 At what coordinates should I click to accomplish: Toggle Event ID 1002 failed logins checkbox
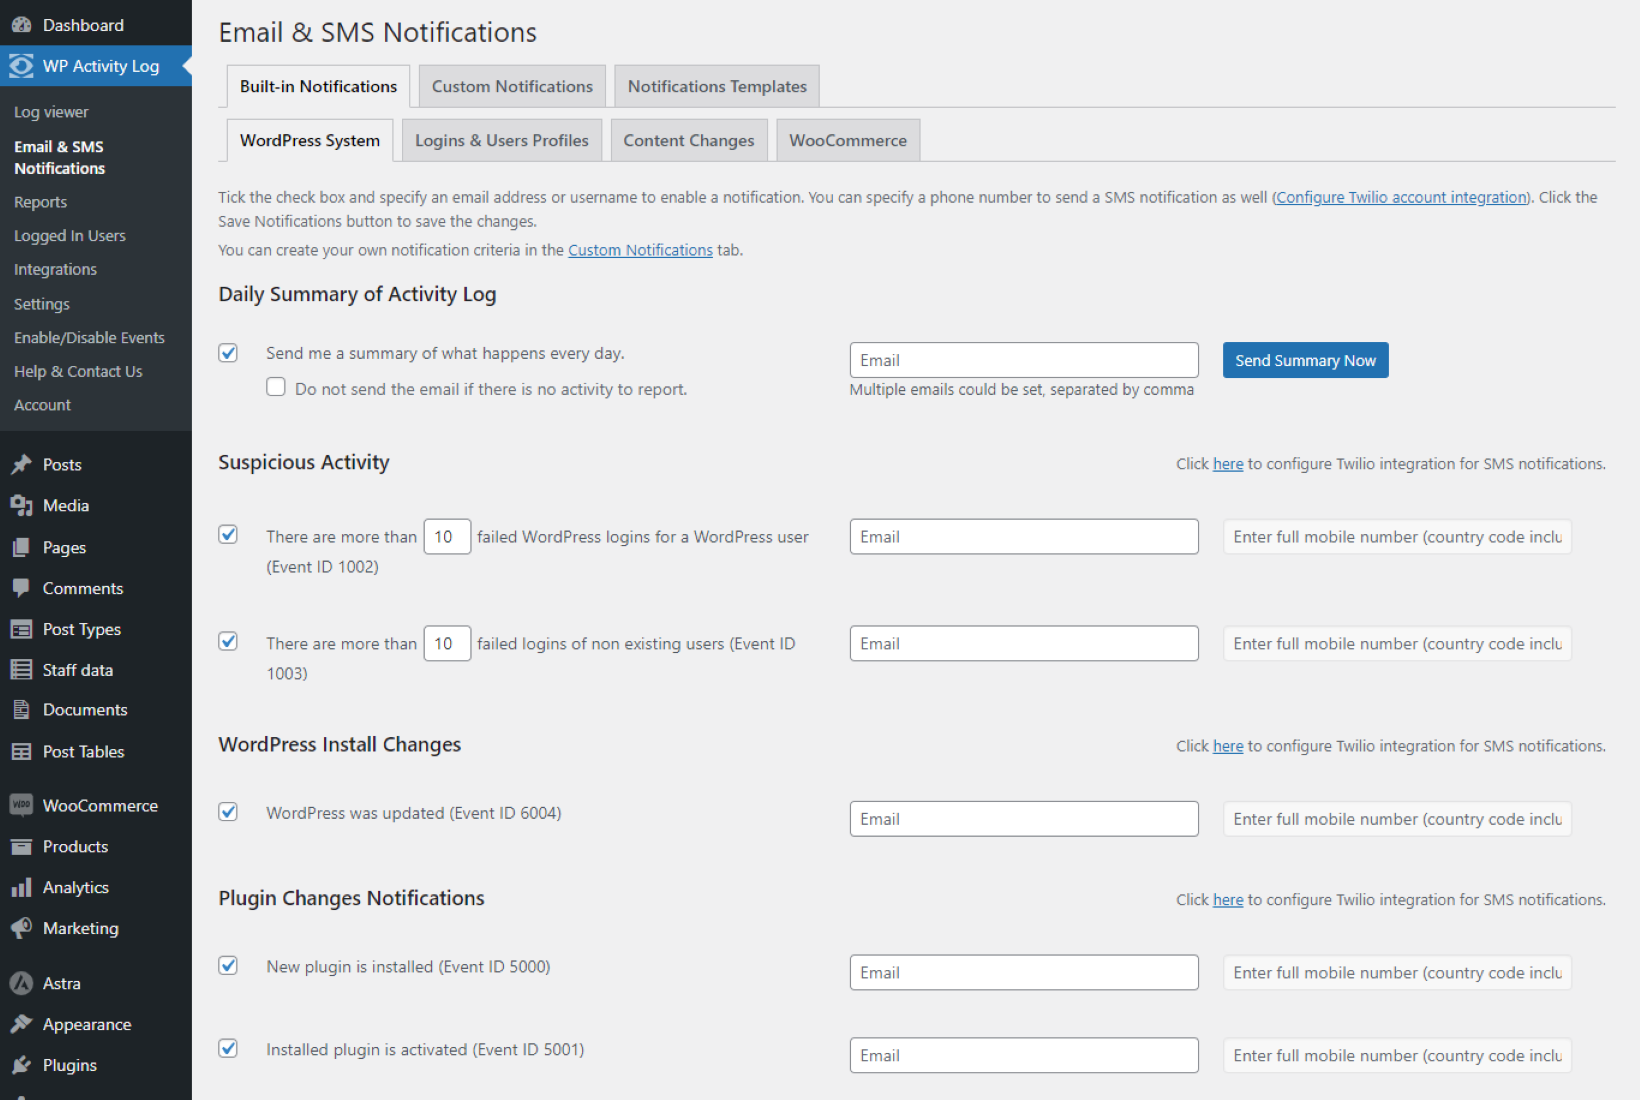(x=228, y=535)
